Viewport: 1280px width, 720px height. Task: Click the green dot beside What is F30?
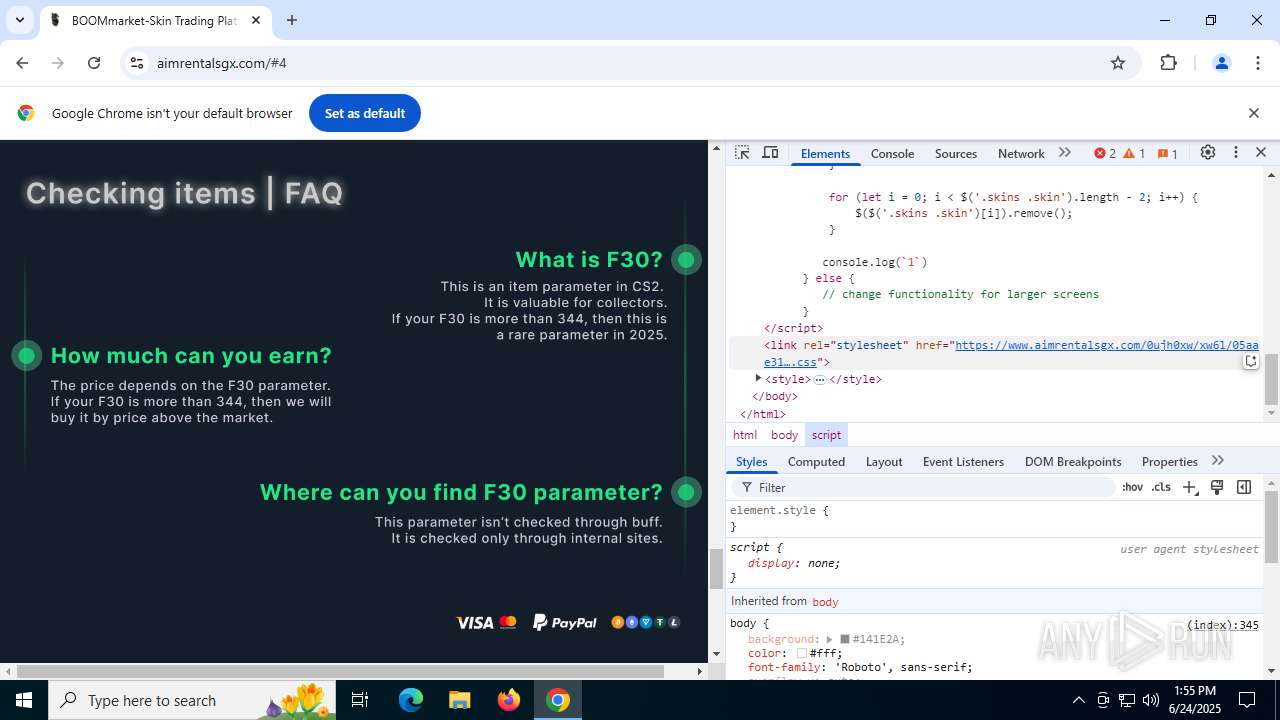686,260
